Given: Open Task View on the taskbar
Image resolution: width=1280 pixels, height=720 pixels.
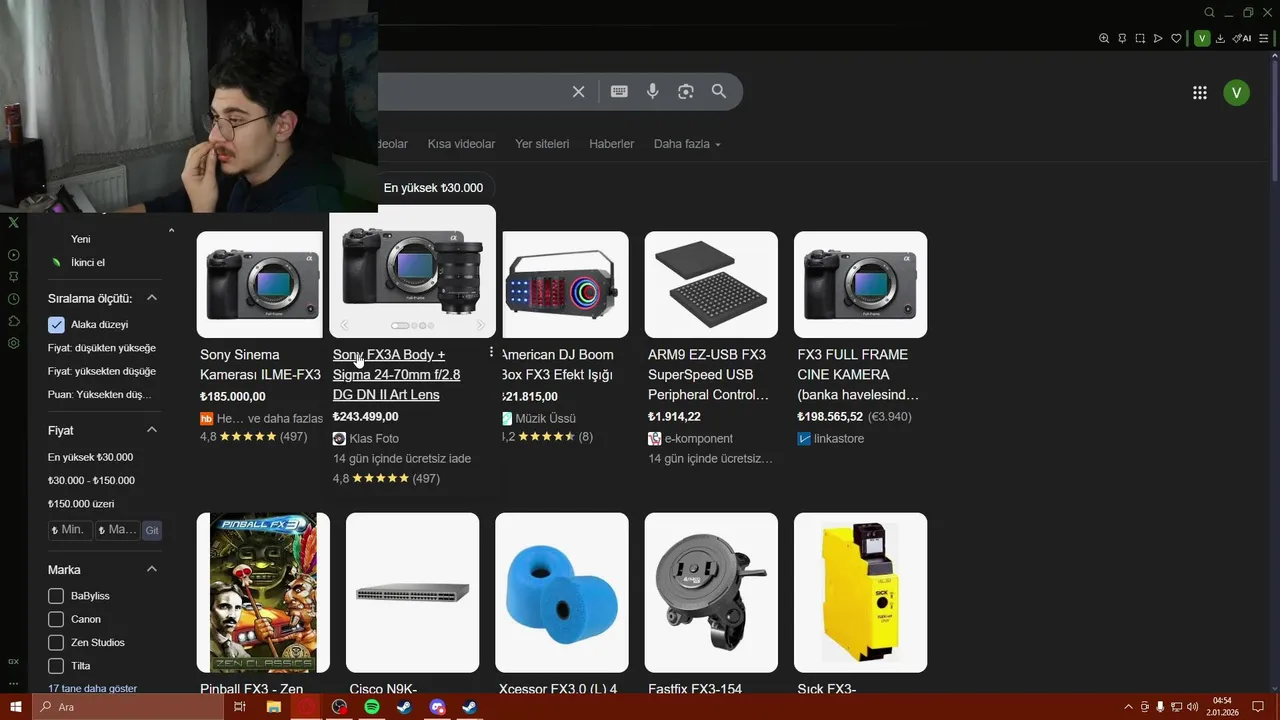Looking at the screenshot, I should pyautogui.click(x=240, y=707).
